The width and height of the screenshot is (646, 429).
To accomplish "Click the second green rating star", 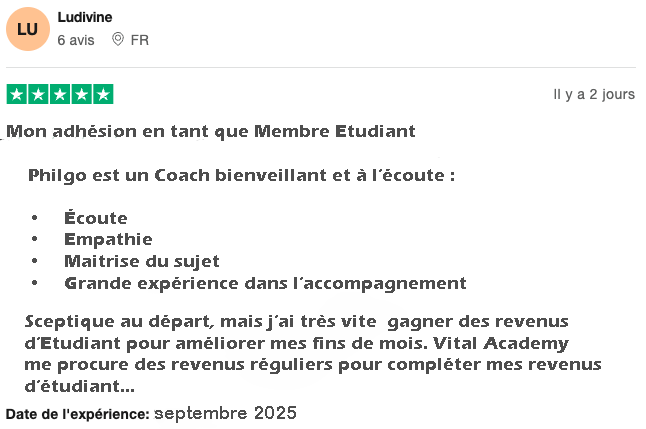I will 38,95.
